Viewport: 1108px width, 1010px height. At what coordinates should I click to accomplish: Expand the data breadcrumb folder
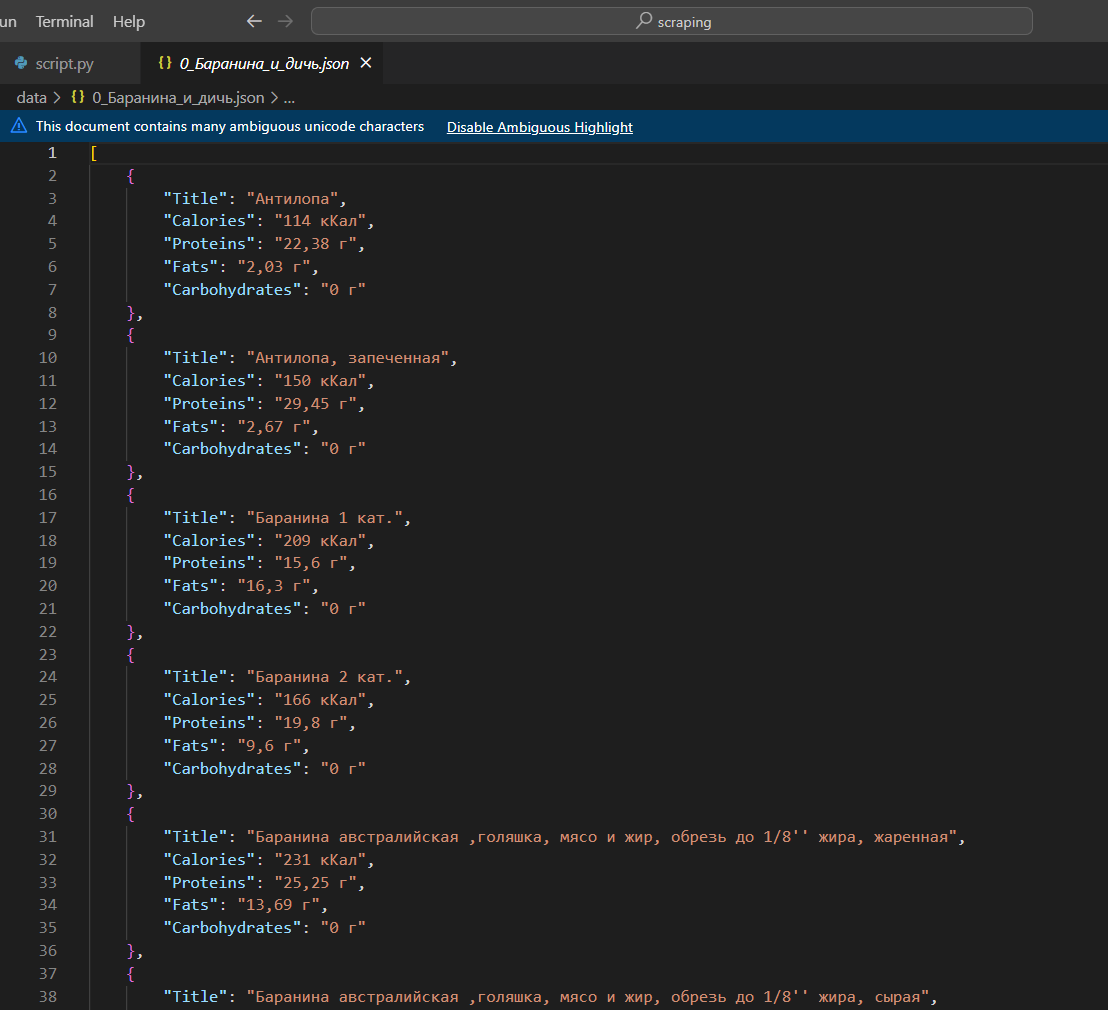31,98
